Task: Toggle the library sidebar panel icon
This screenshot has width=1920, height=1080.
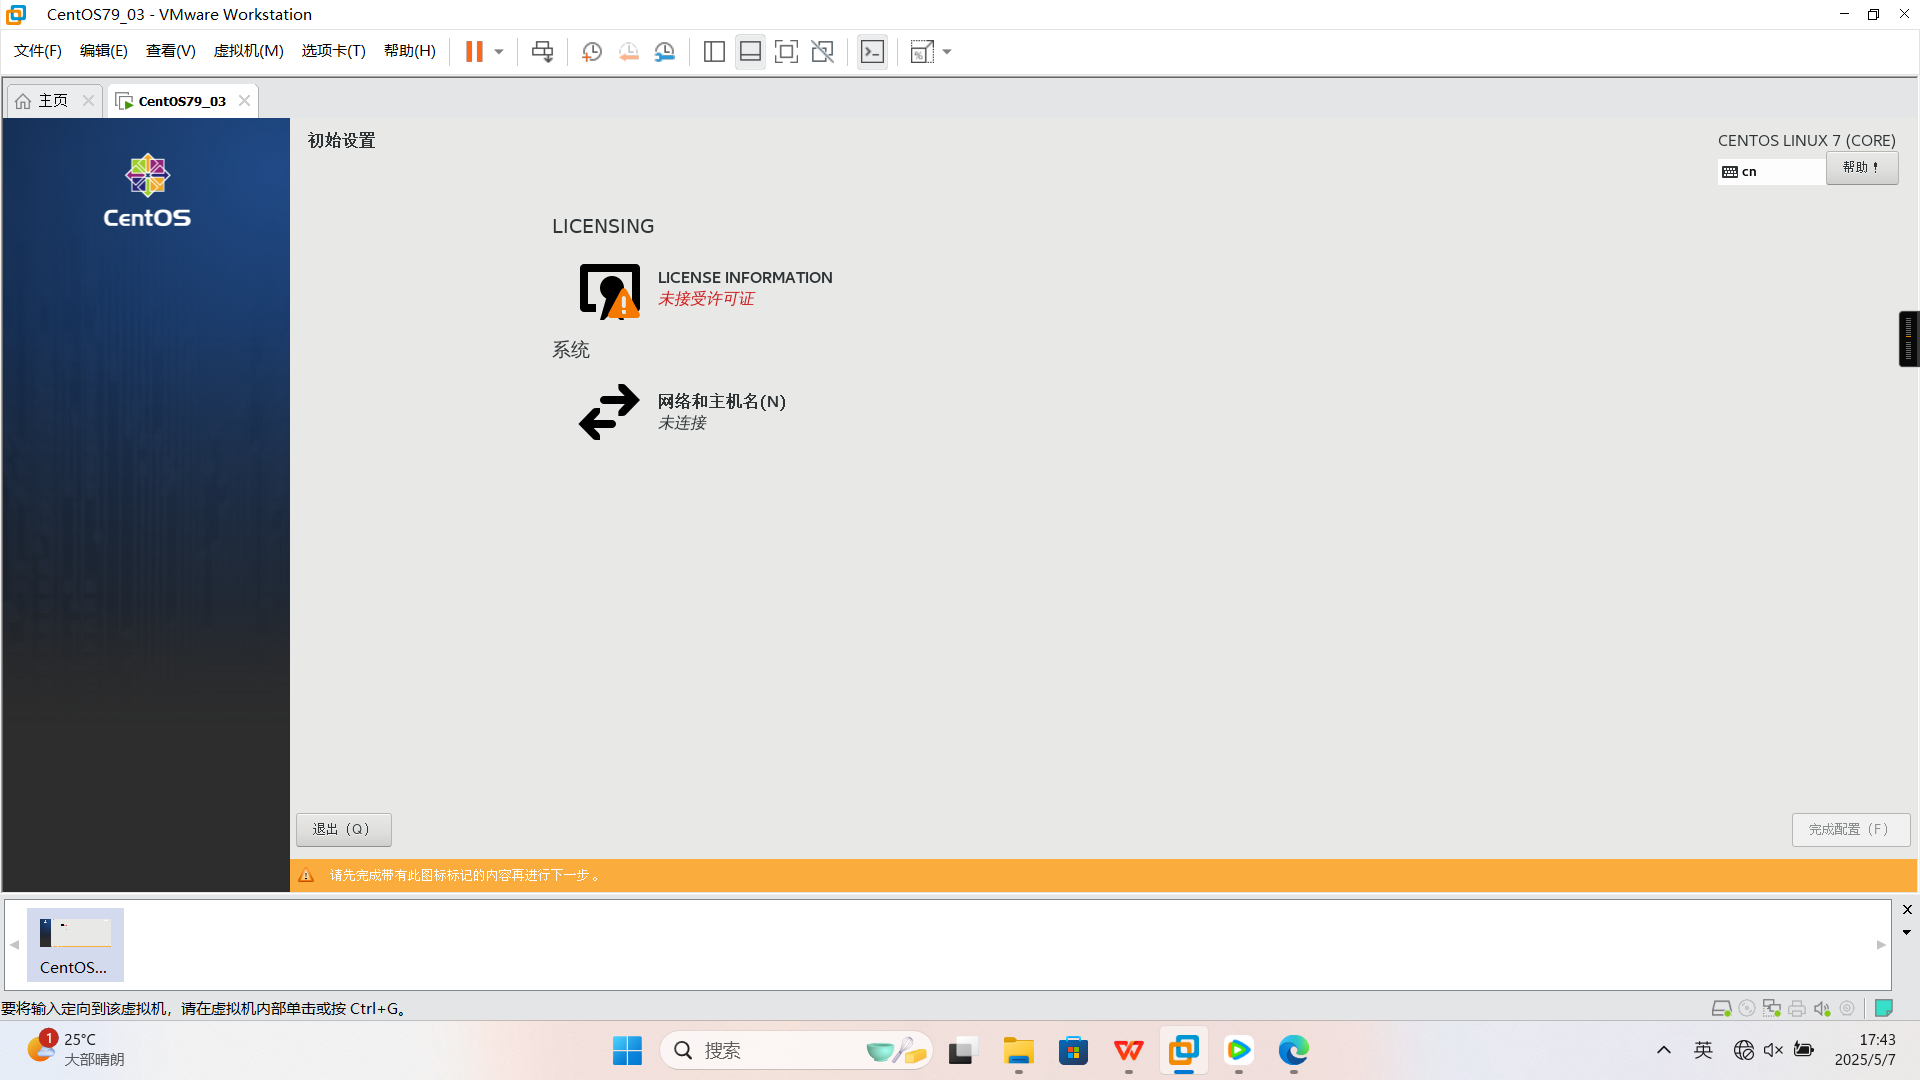Action: pos(714,52)
